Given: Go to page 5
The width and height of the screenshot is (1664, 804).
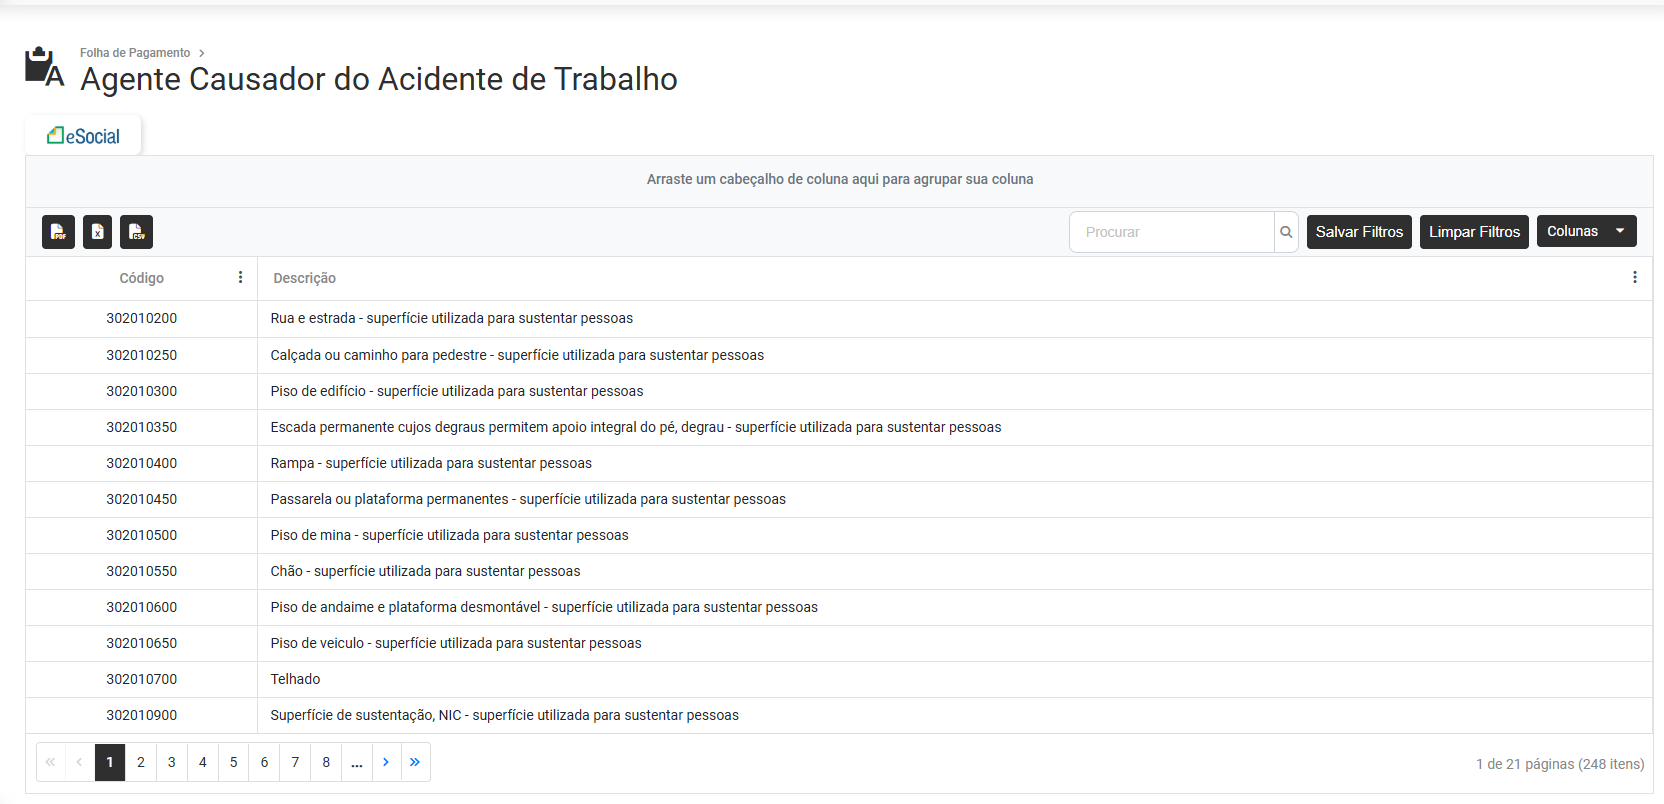Looking at the screenshot, I should (x=234, y=762).
